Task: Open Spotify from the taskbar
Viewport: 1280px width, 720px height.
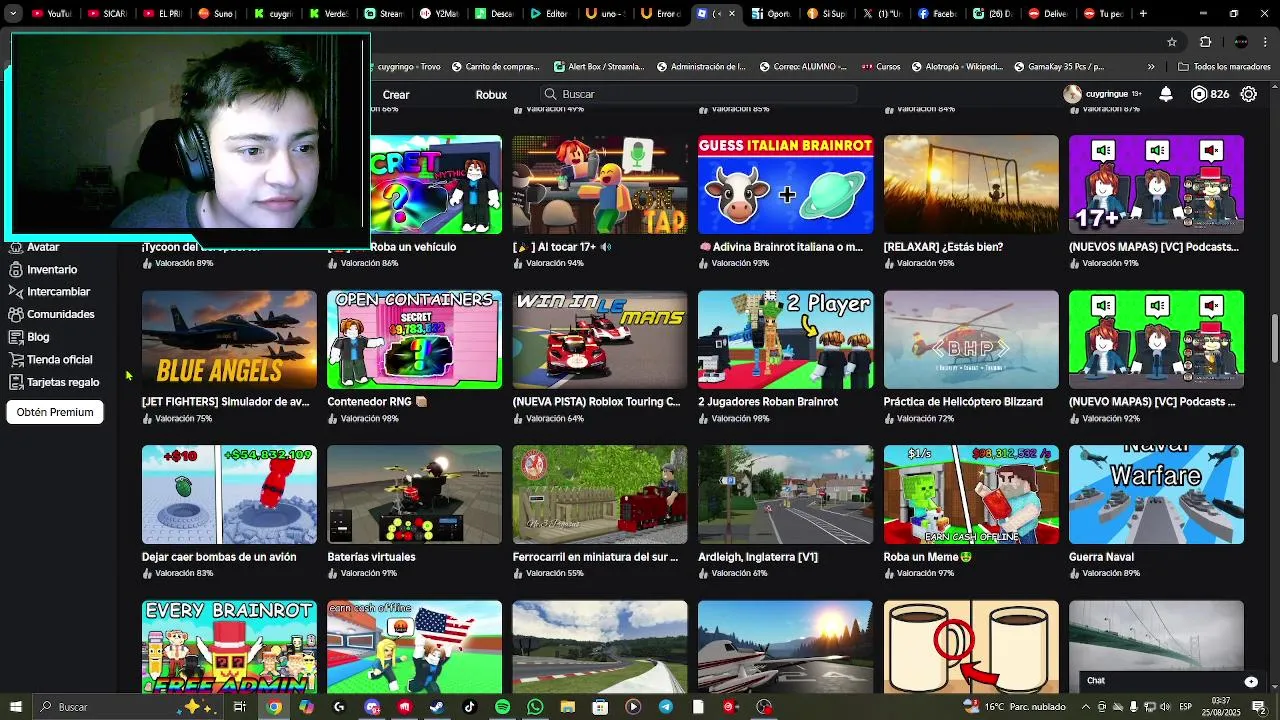Action: (x=502, y=707)
